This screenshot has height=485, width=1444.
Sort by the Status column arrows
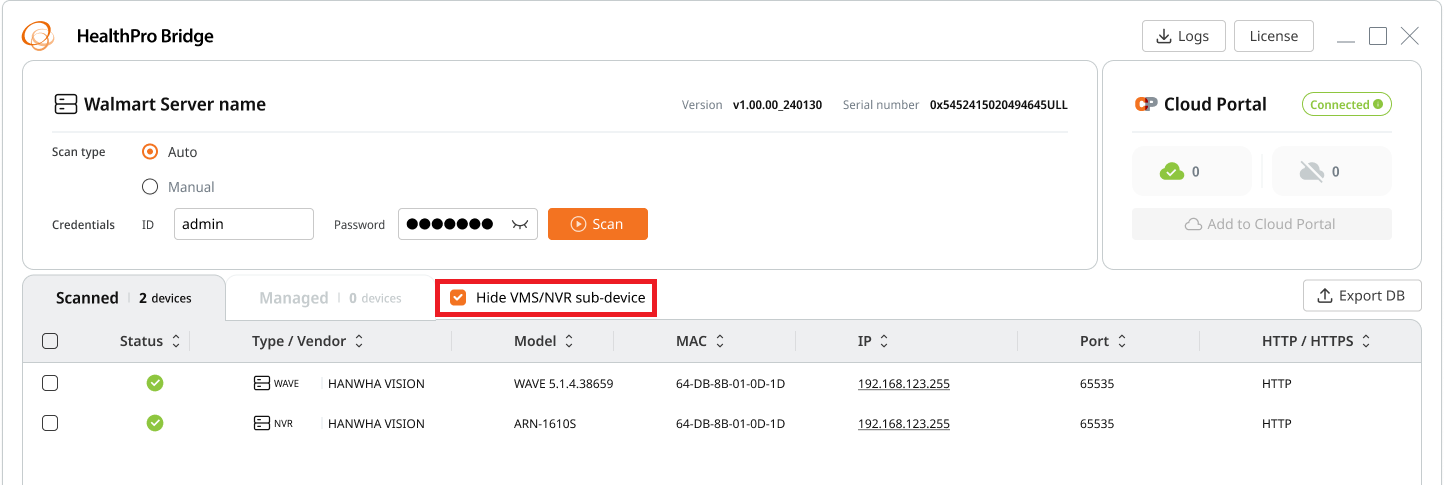coord(176,341)
